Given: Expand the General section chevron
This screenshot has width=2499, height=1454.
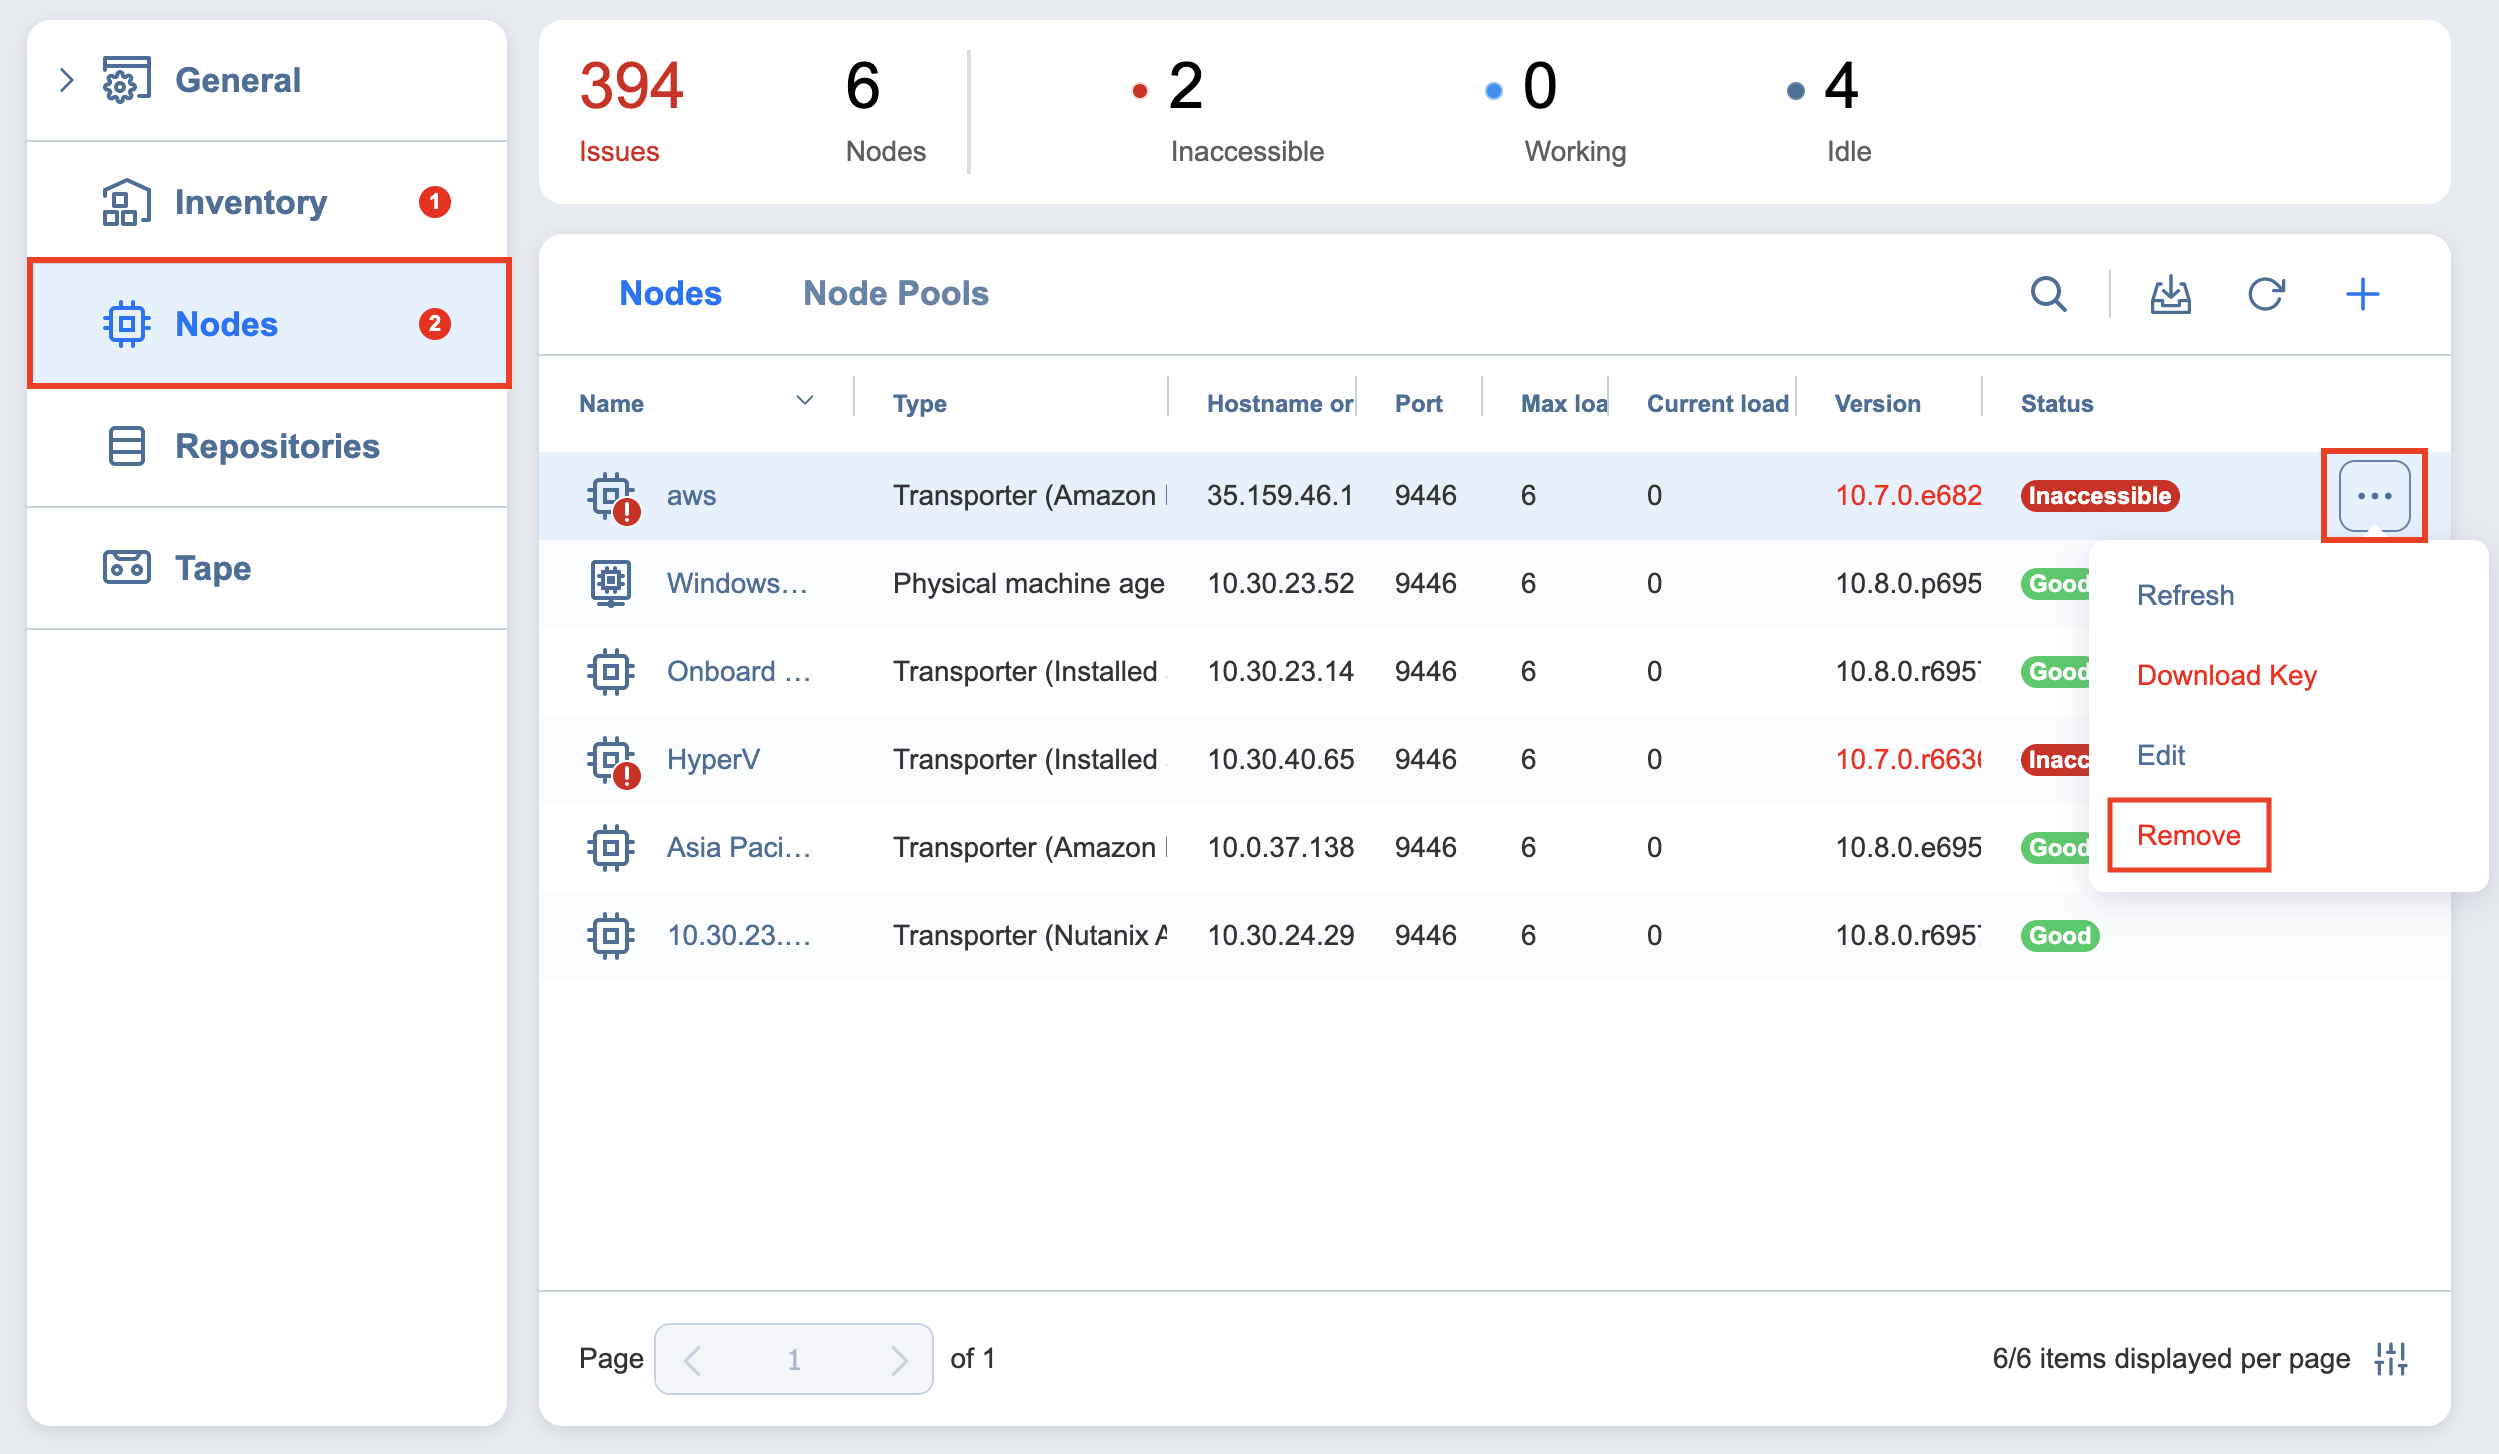Looking at the screenshot, I should [66, 80].
